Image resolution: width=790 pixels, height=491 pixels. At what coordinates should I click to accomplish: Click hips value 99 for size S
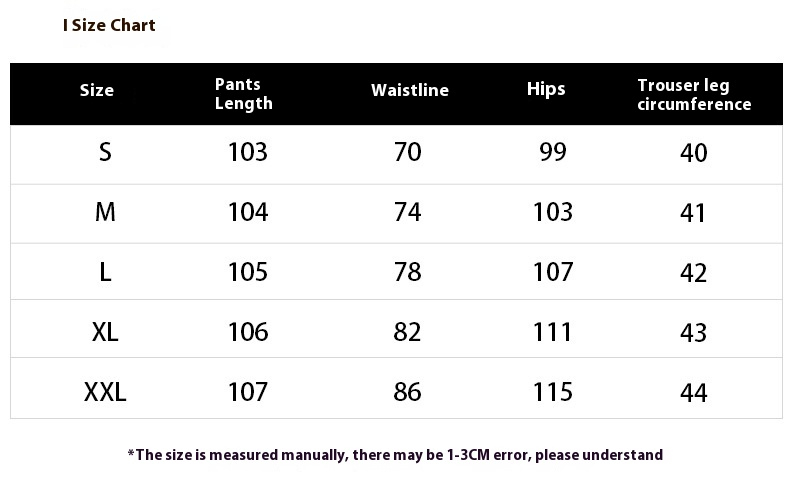point(553,152)
